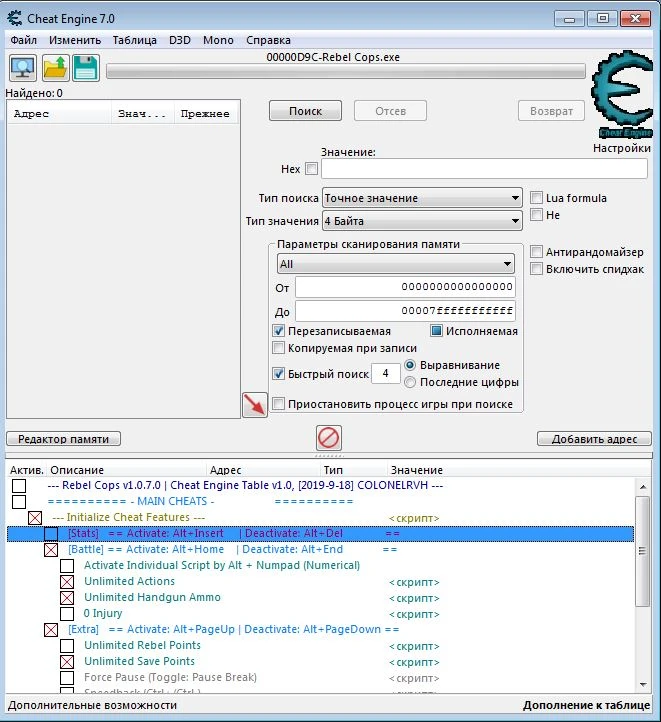Enable Включить спидхак checkbox

click(x=536, y=269)
